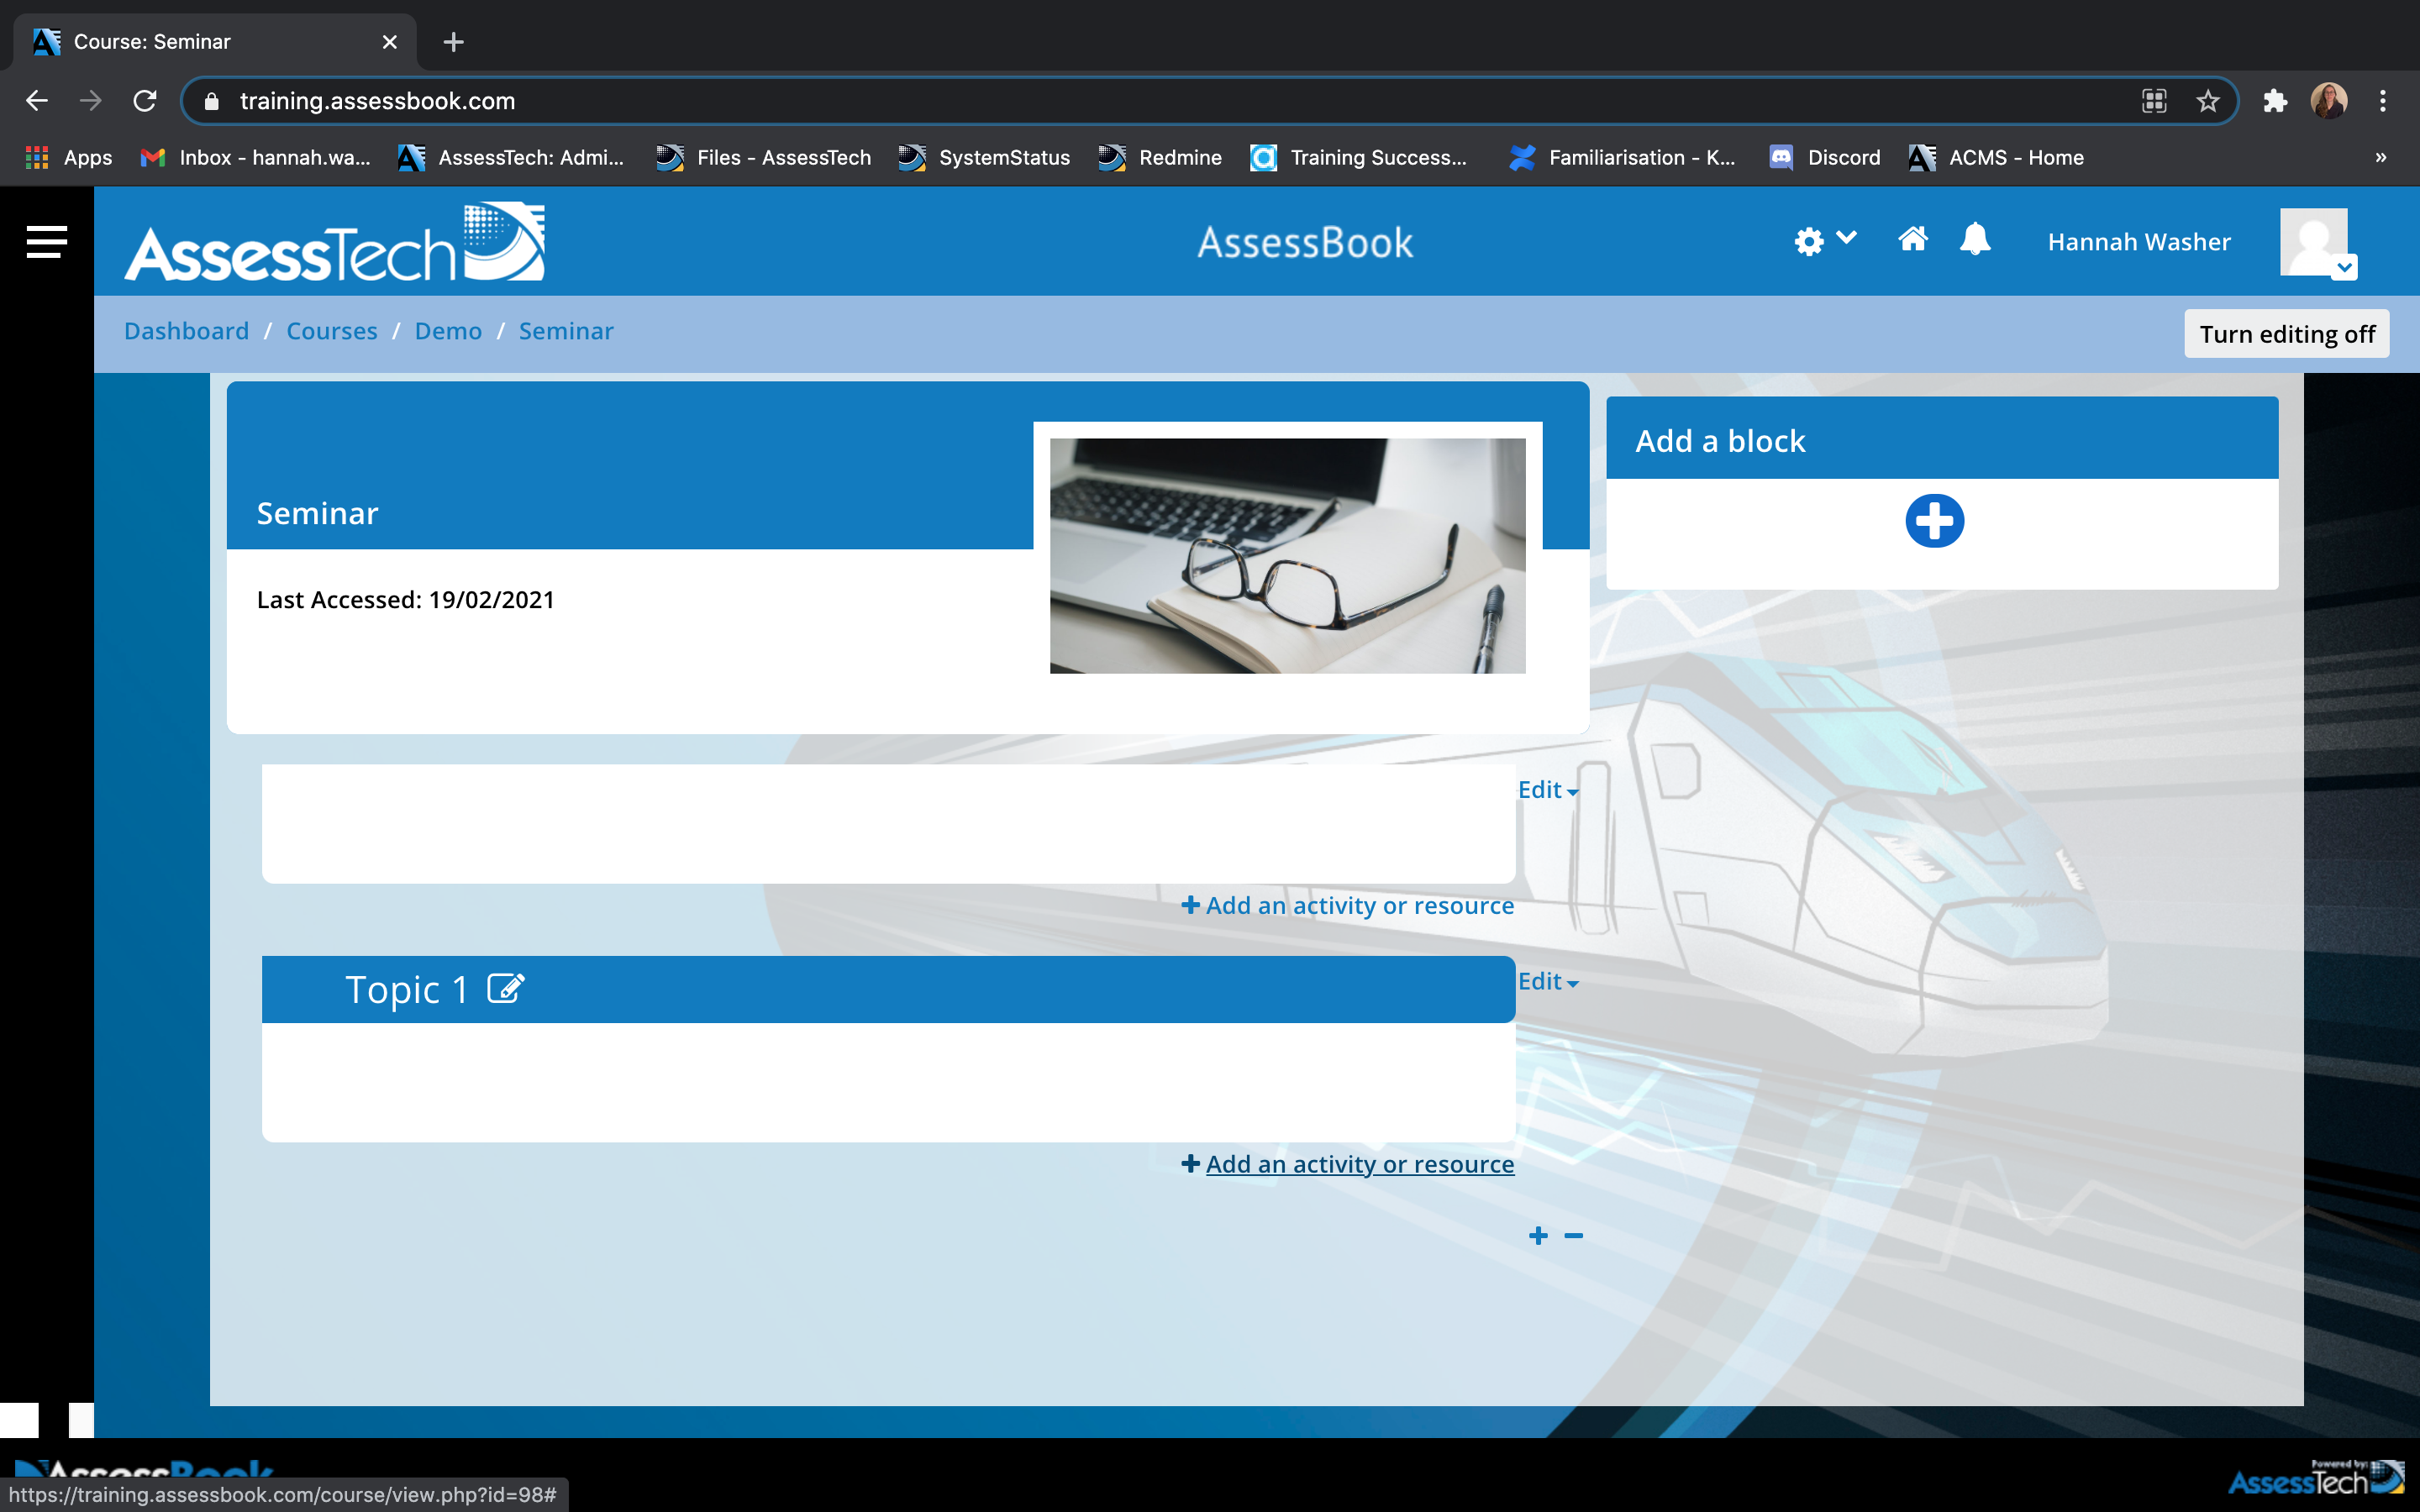Add a topic section plus icon
Viewport: 2420px width, 1512px height.
pyautogui.click(x=1538, y=1236)
